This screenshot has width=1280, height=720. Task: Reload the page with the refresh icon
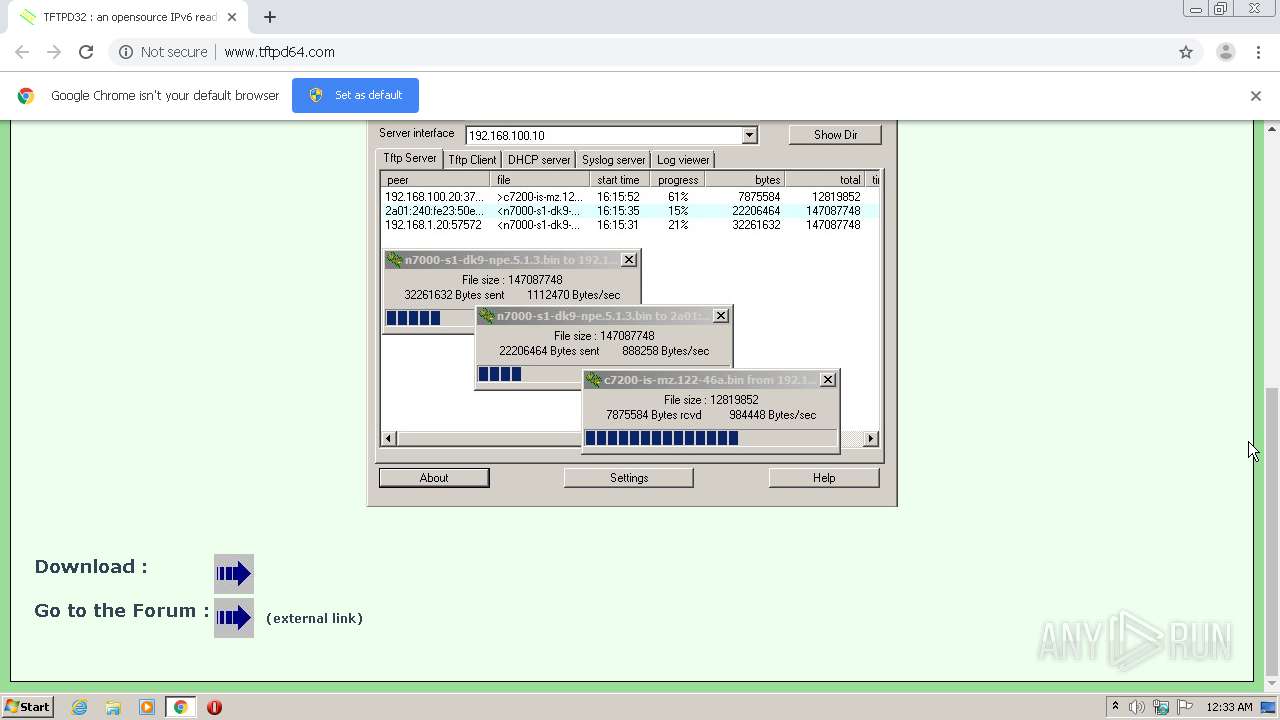(x=86, y=52)
